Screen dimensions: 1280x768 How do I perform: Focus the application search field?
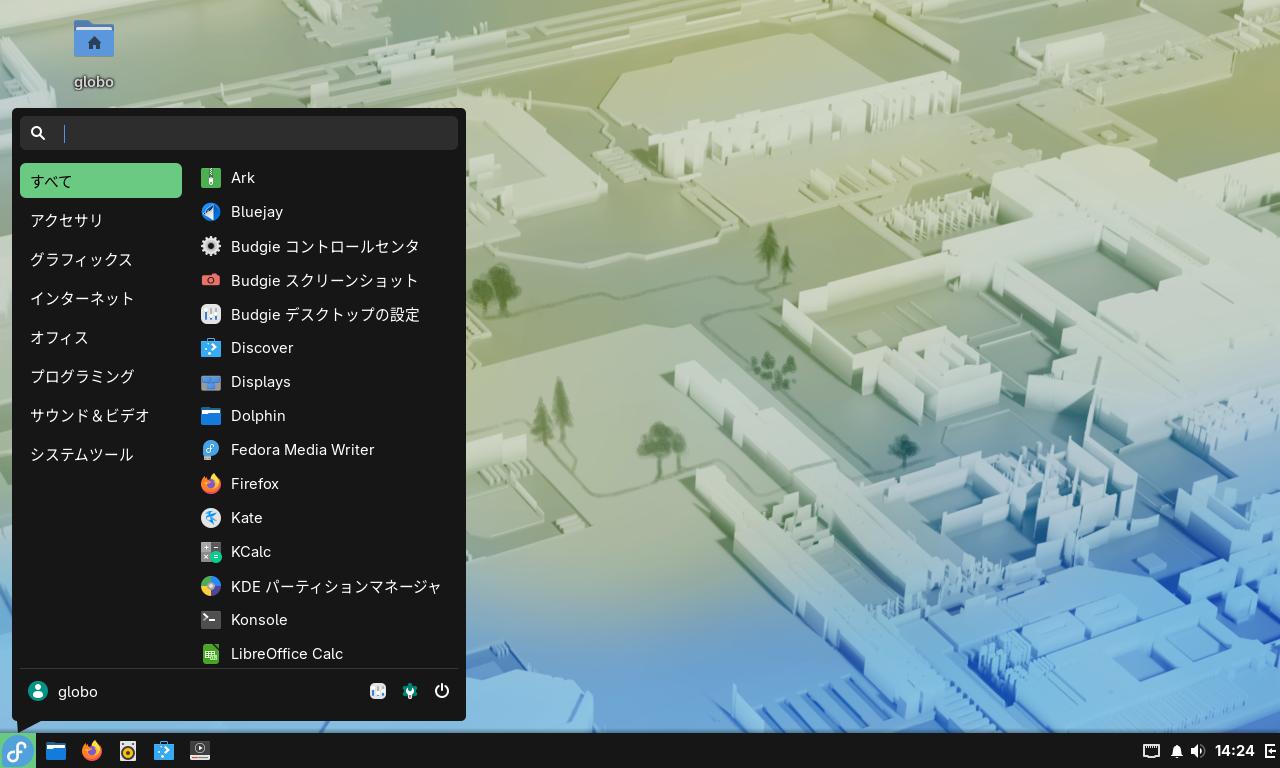click(255, 133)
